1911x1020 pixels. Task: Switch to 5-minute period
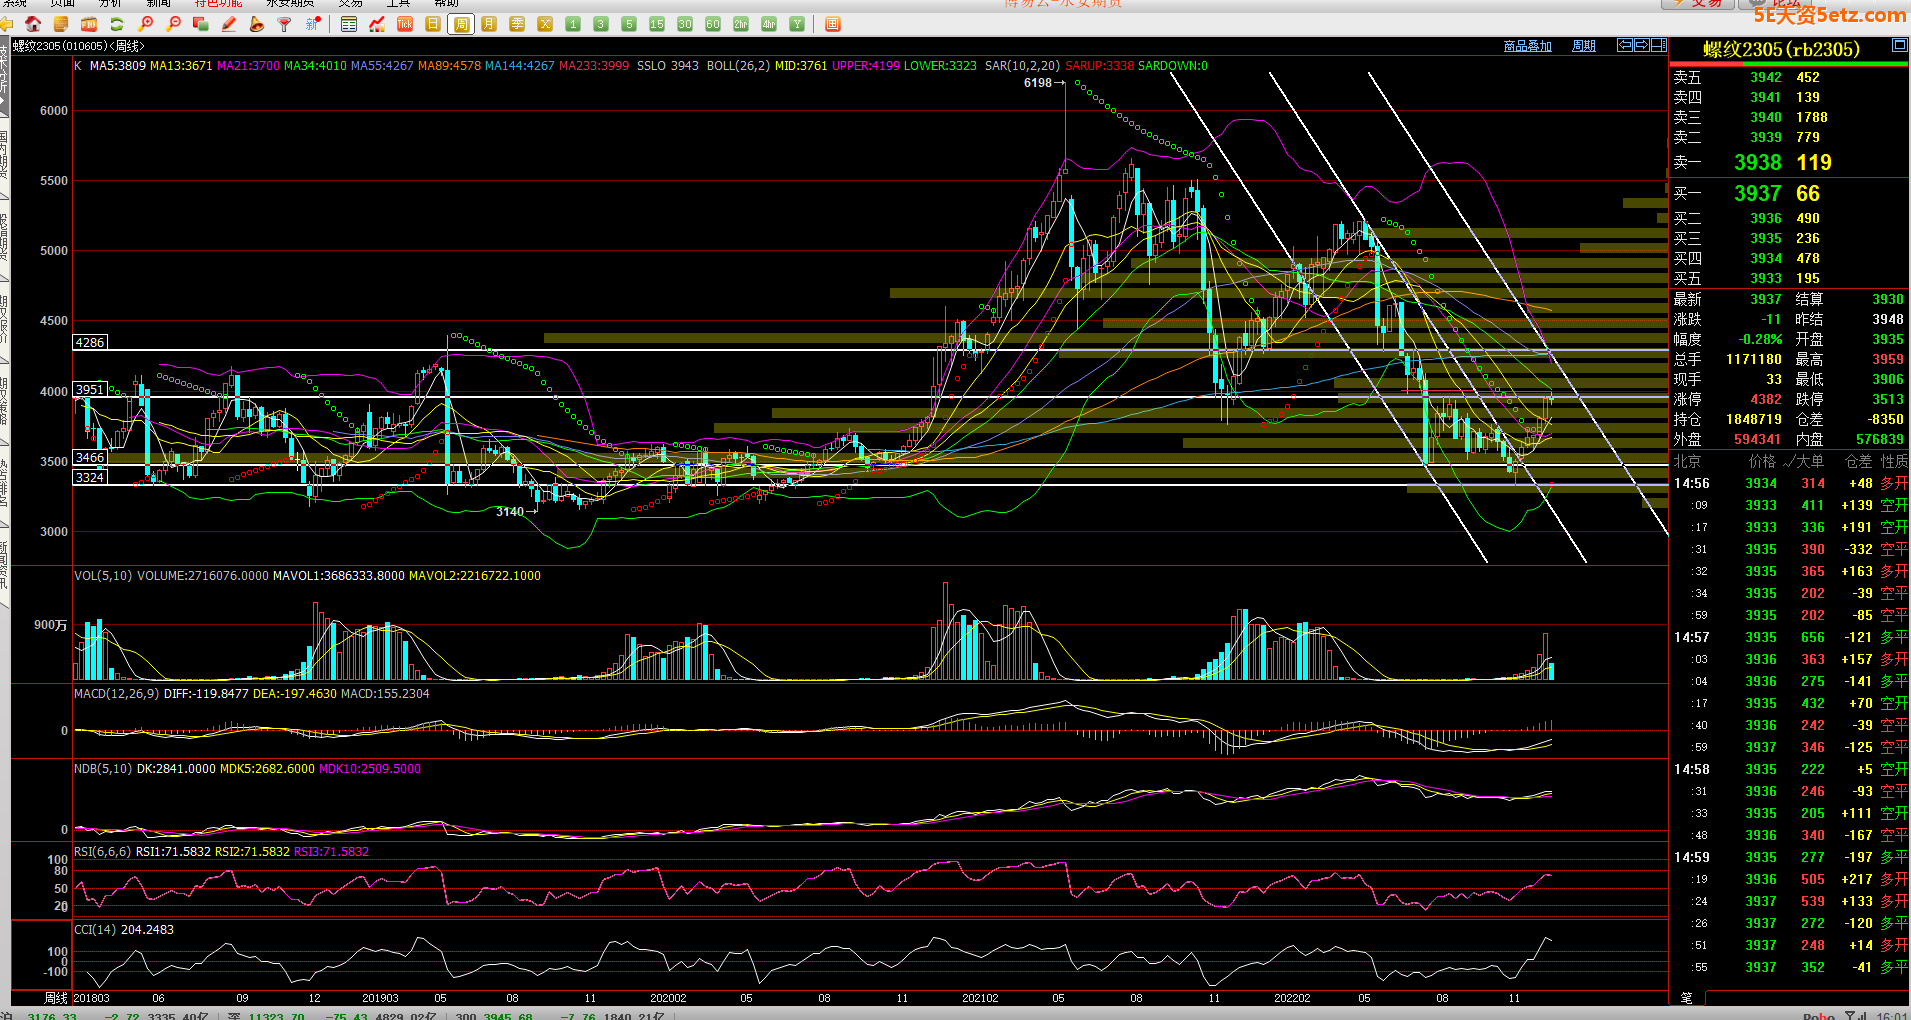[629, 24]
